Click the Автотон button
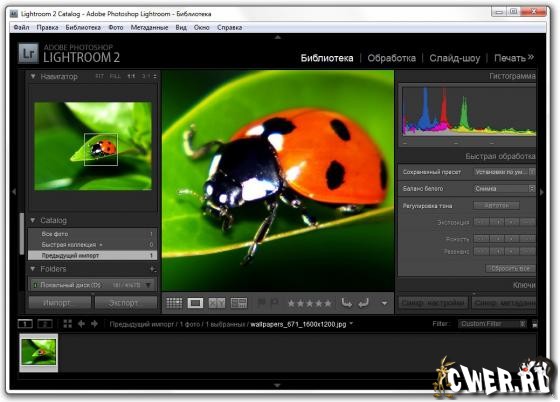560x402 pixels. (x=496, y=205)
